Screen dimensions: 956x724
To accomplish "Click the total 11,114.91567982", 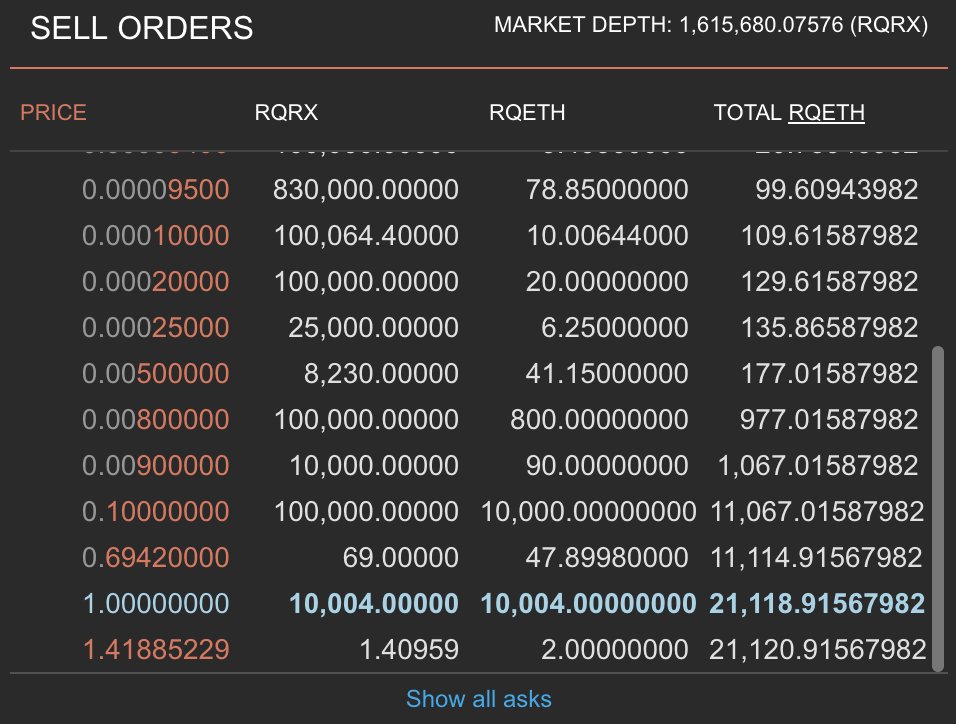I will (817, 557).
